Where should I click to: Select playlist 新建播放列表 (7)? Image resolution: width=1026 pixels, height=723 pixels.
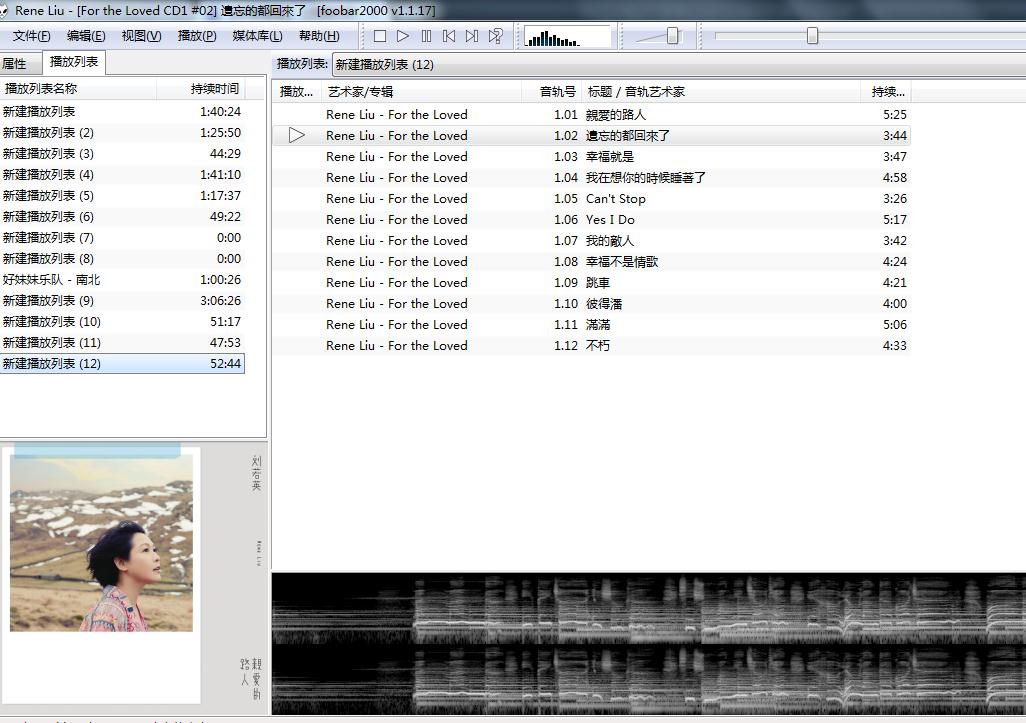coord(122,238)
